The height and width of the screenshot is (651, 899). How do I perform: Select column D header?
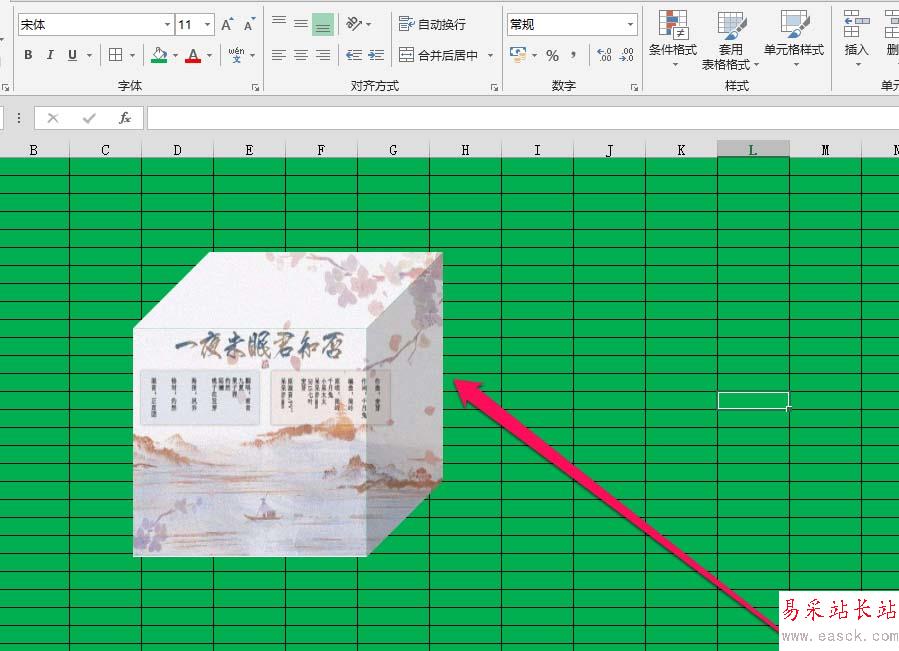tap(177, 150)
